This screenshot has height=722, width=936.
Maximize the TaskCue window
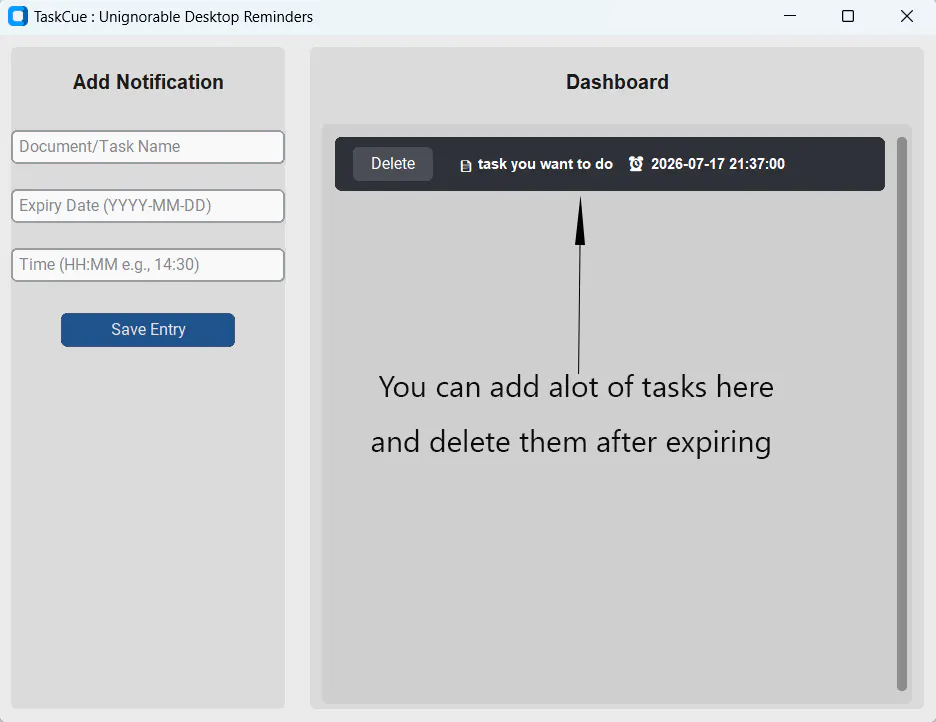(848, 16)
